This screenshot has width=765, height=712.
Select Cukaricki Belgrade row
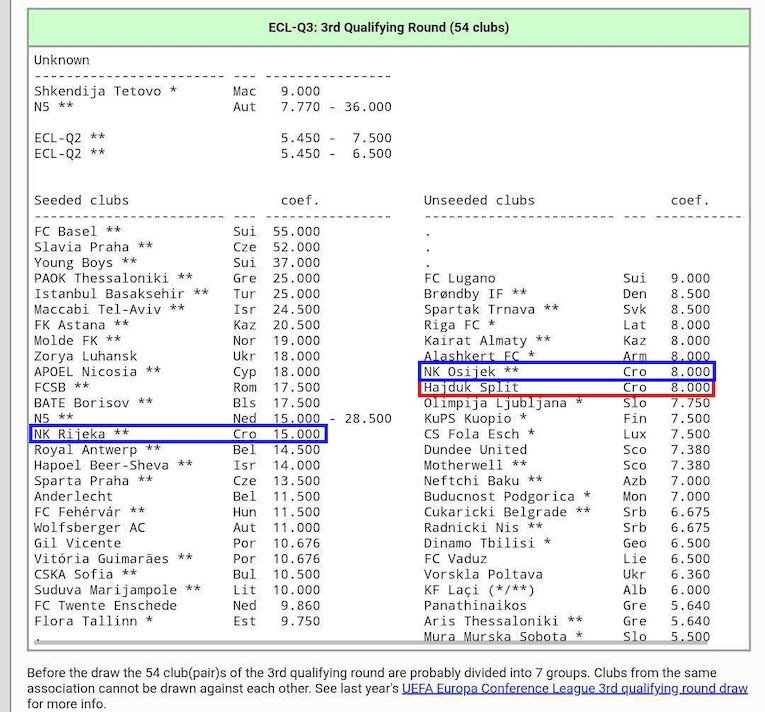point(567,512)
